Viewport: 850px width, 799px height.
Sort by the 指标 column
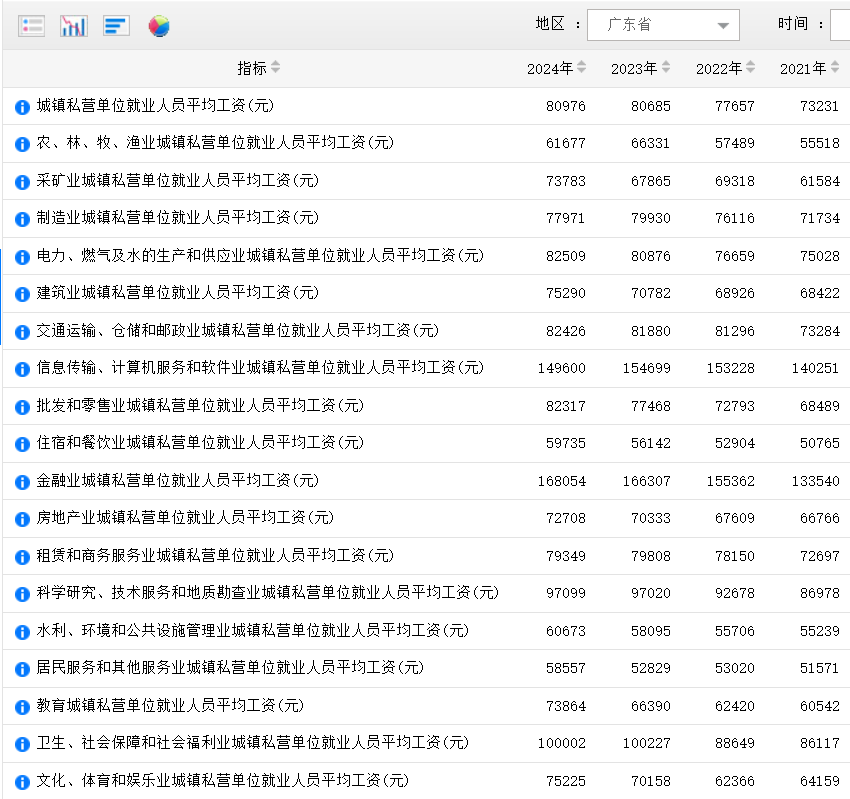coord(275,67)
